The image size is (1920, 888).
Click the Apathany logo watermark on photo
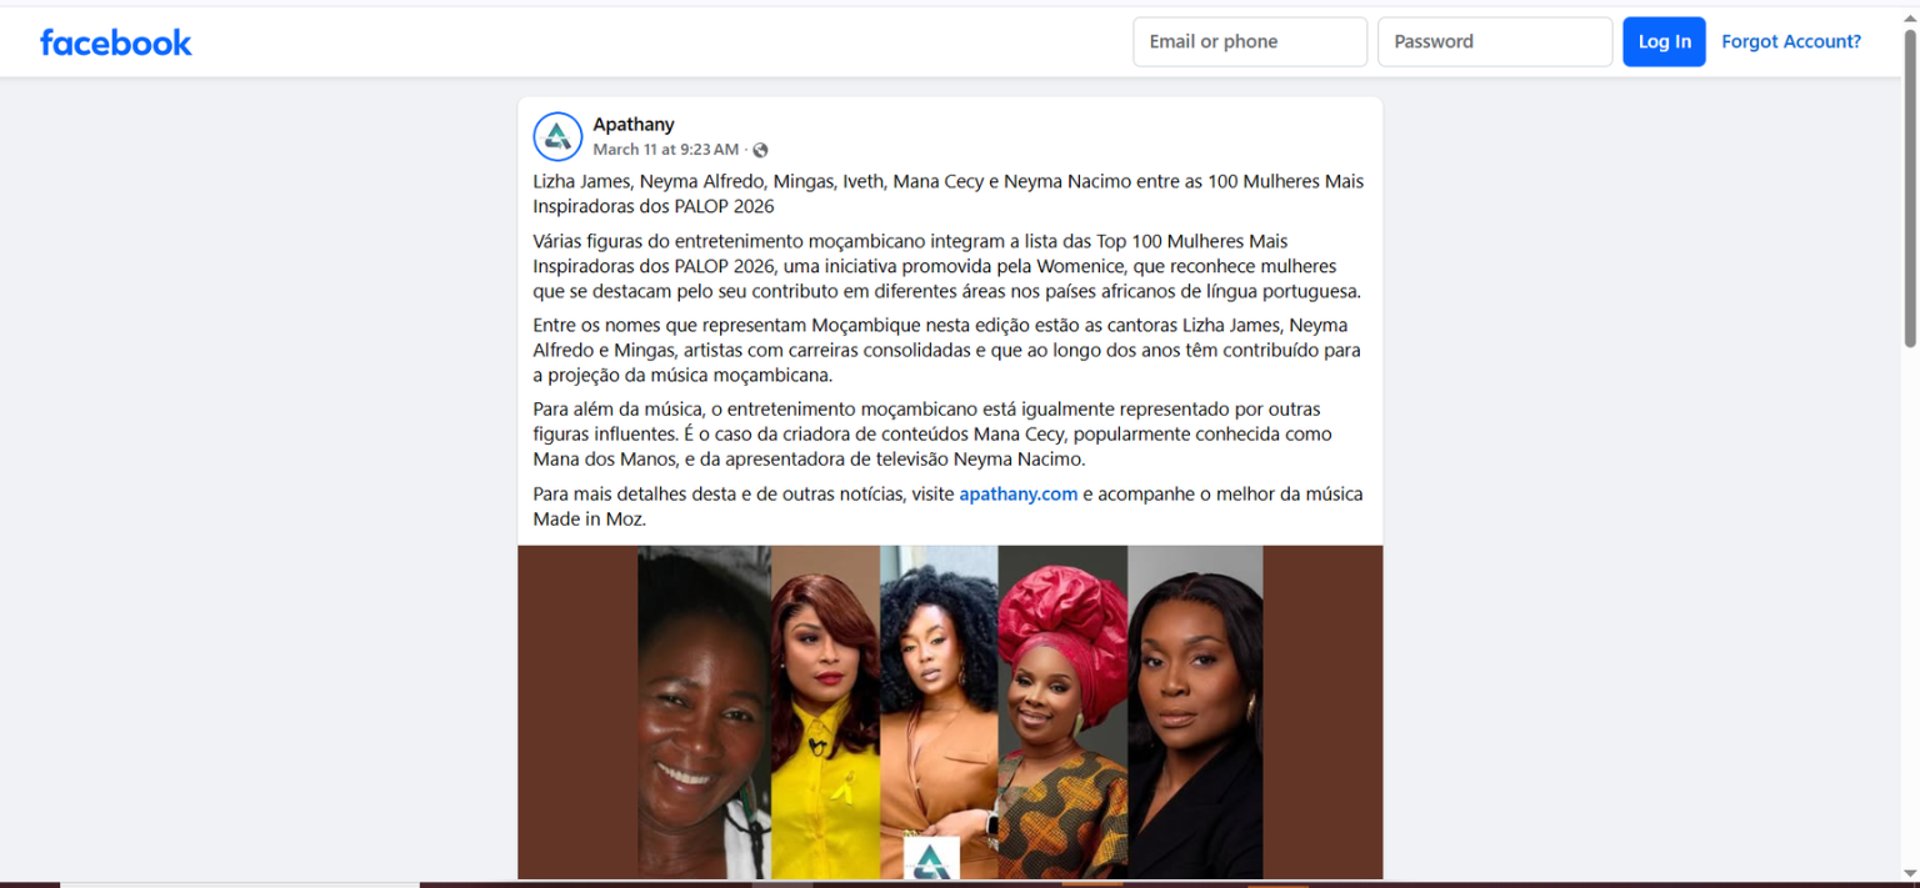931,858
